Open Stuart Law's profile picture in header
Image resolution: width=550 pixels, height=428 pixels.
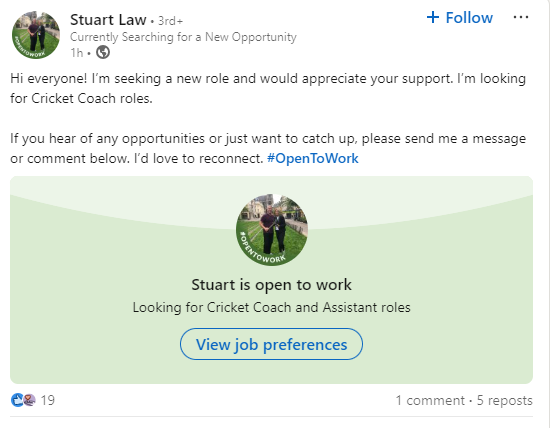coord(36,35)
